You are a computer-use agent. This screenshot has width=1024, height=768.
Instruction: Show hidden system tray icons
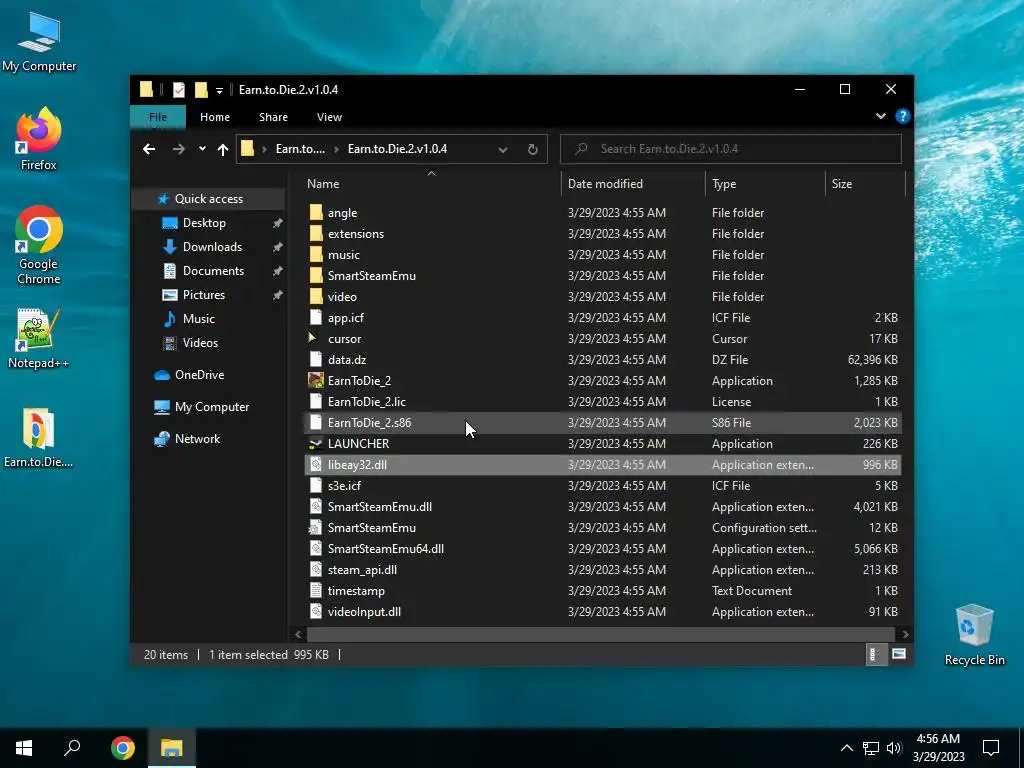tap(846, 748)
